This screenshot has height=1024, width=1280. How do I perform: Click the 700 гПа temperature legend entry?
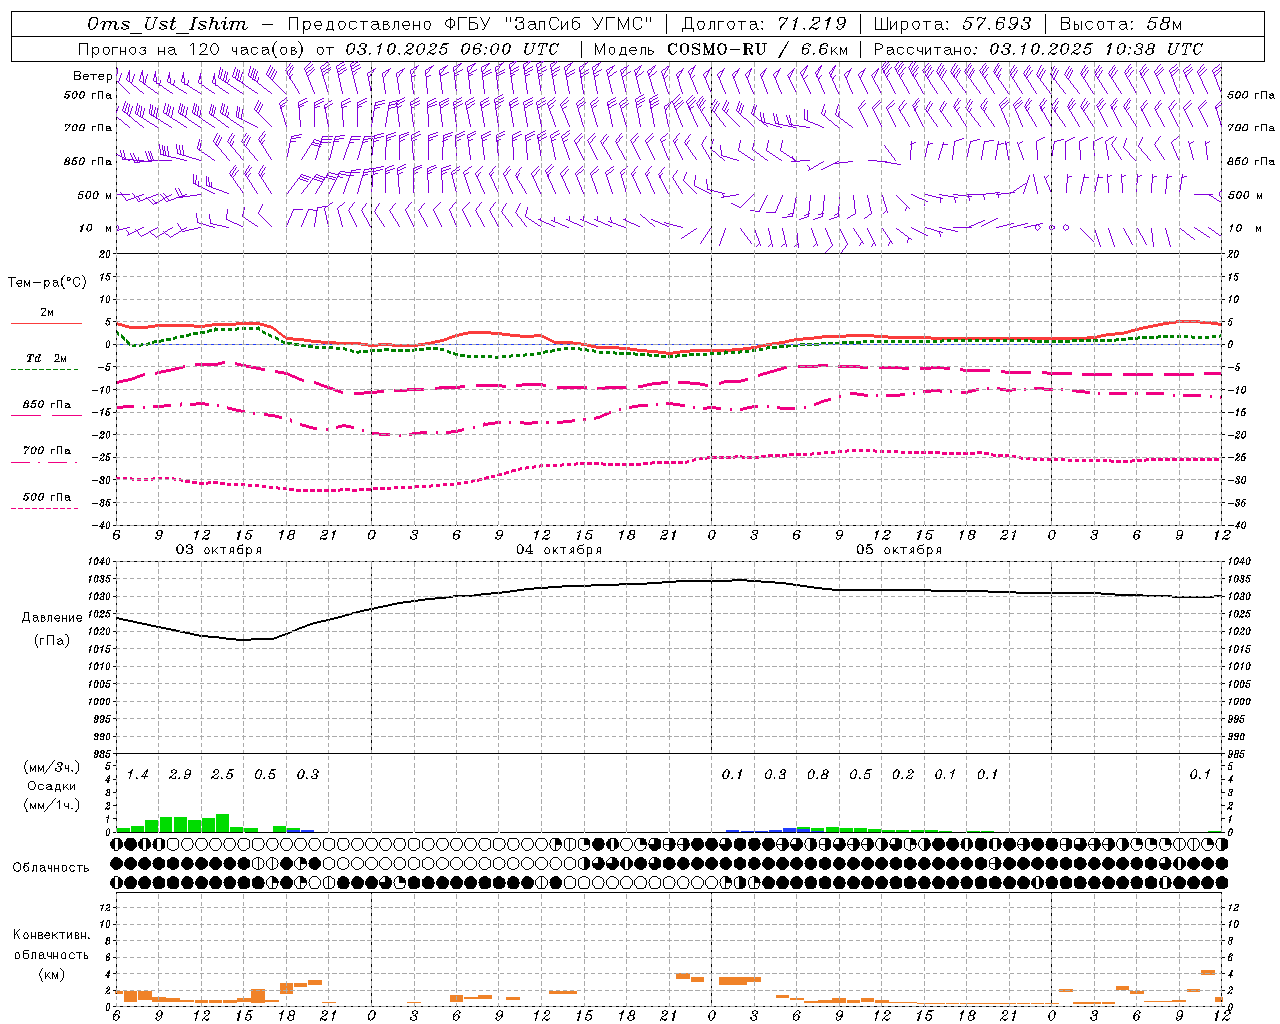click(46, 451)
